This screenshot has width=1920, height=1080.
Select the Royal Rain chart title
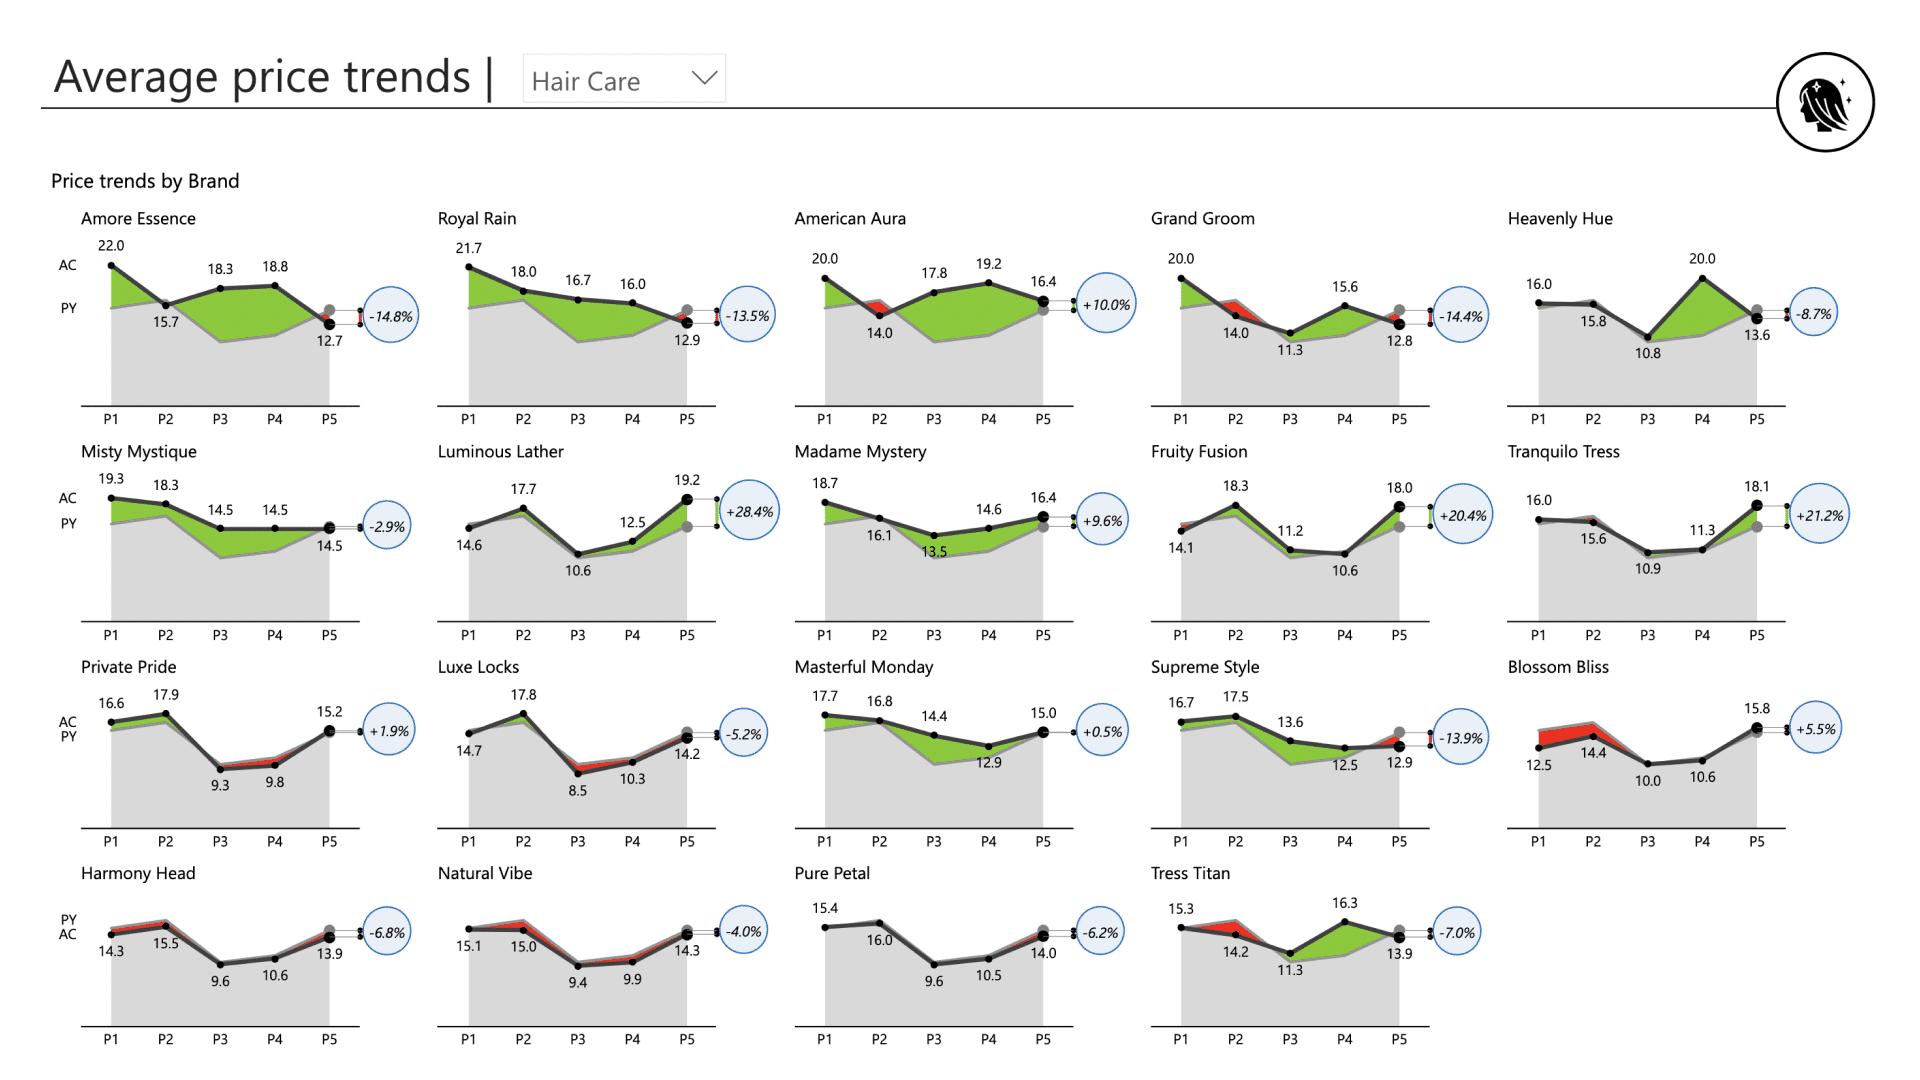coord(476,218)
